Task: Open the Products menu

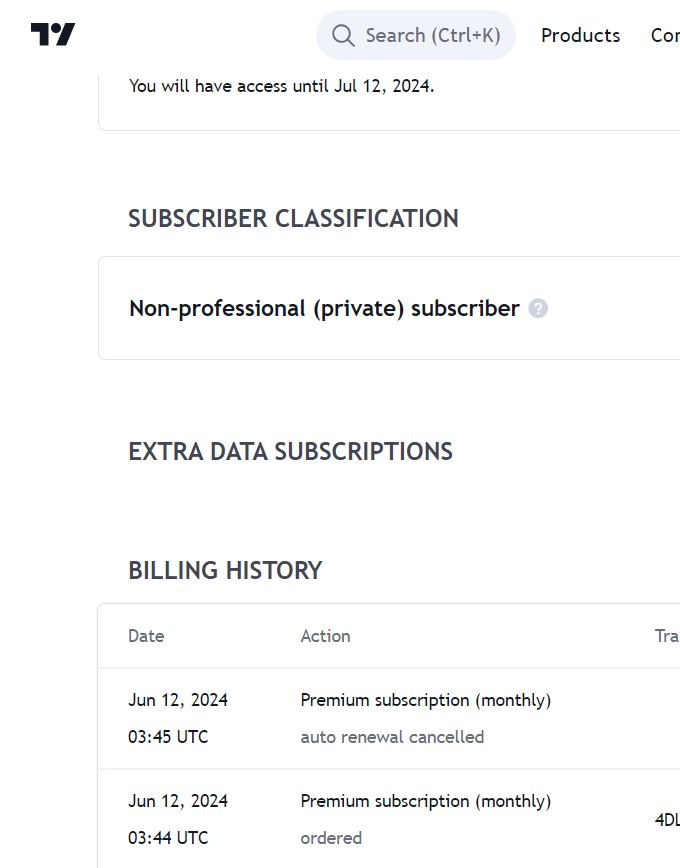Action: coord(580,35)
